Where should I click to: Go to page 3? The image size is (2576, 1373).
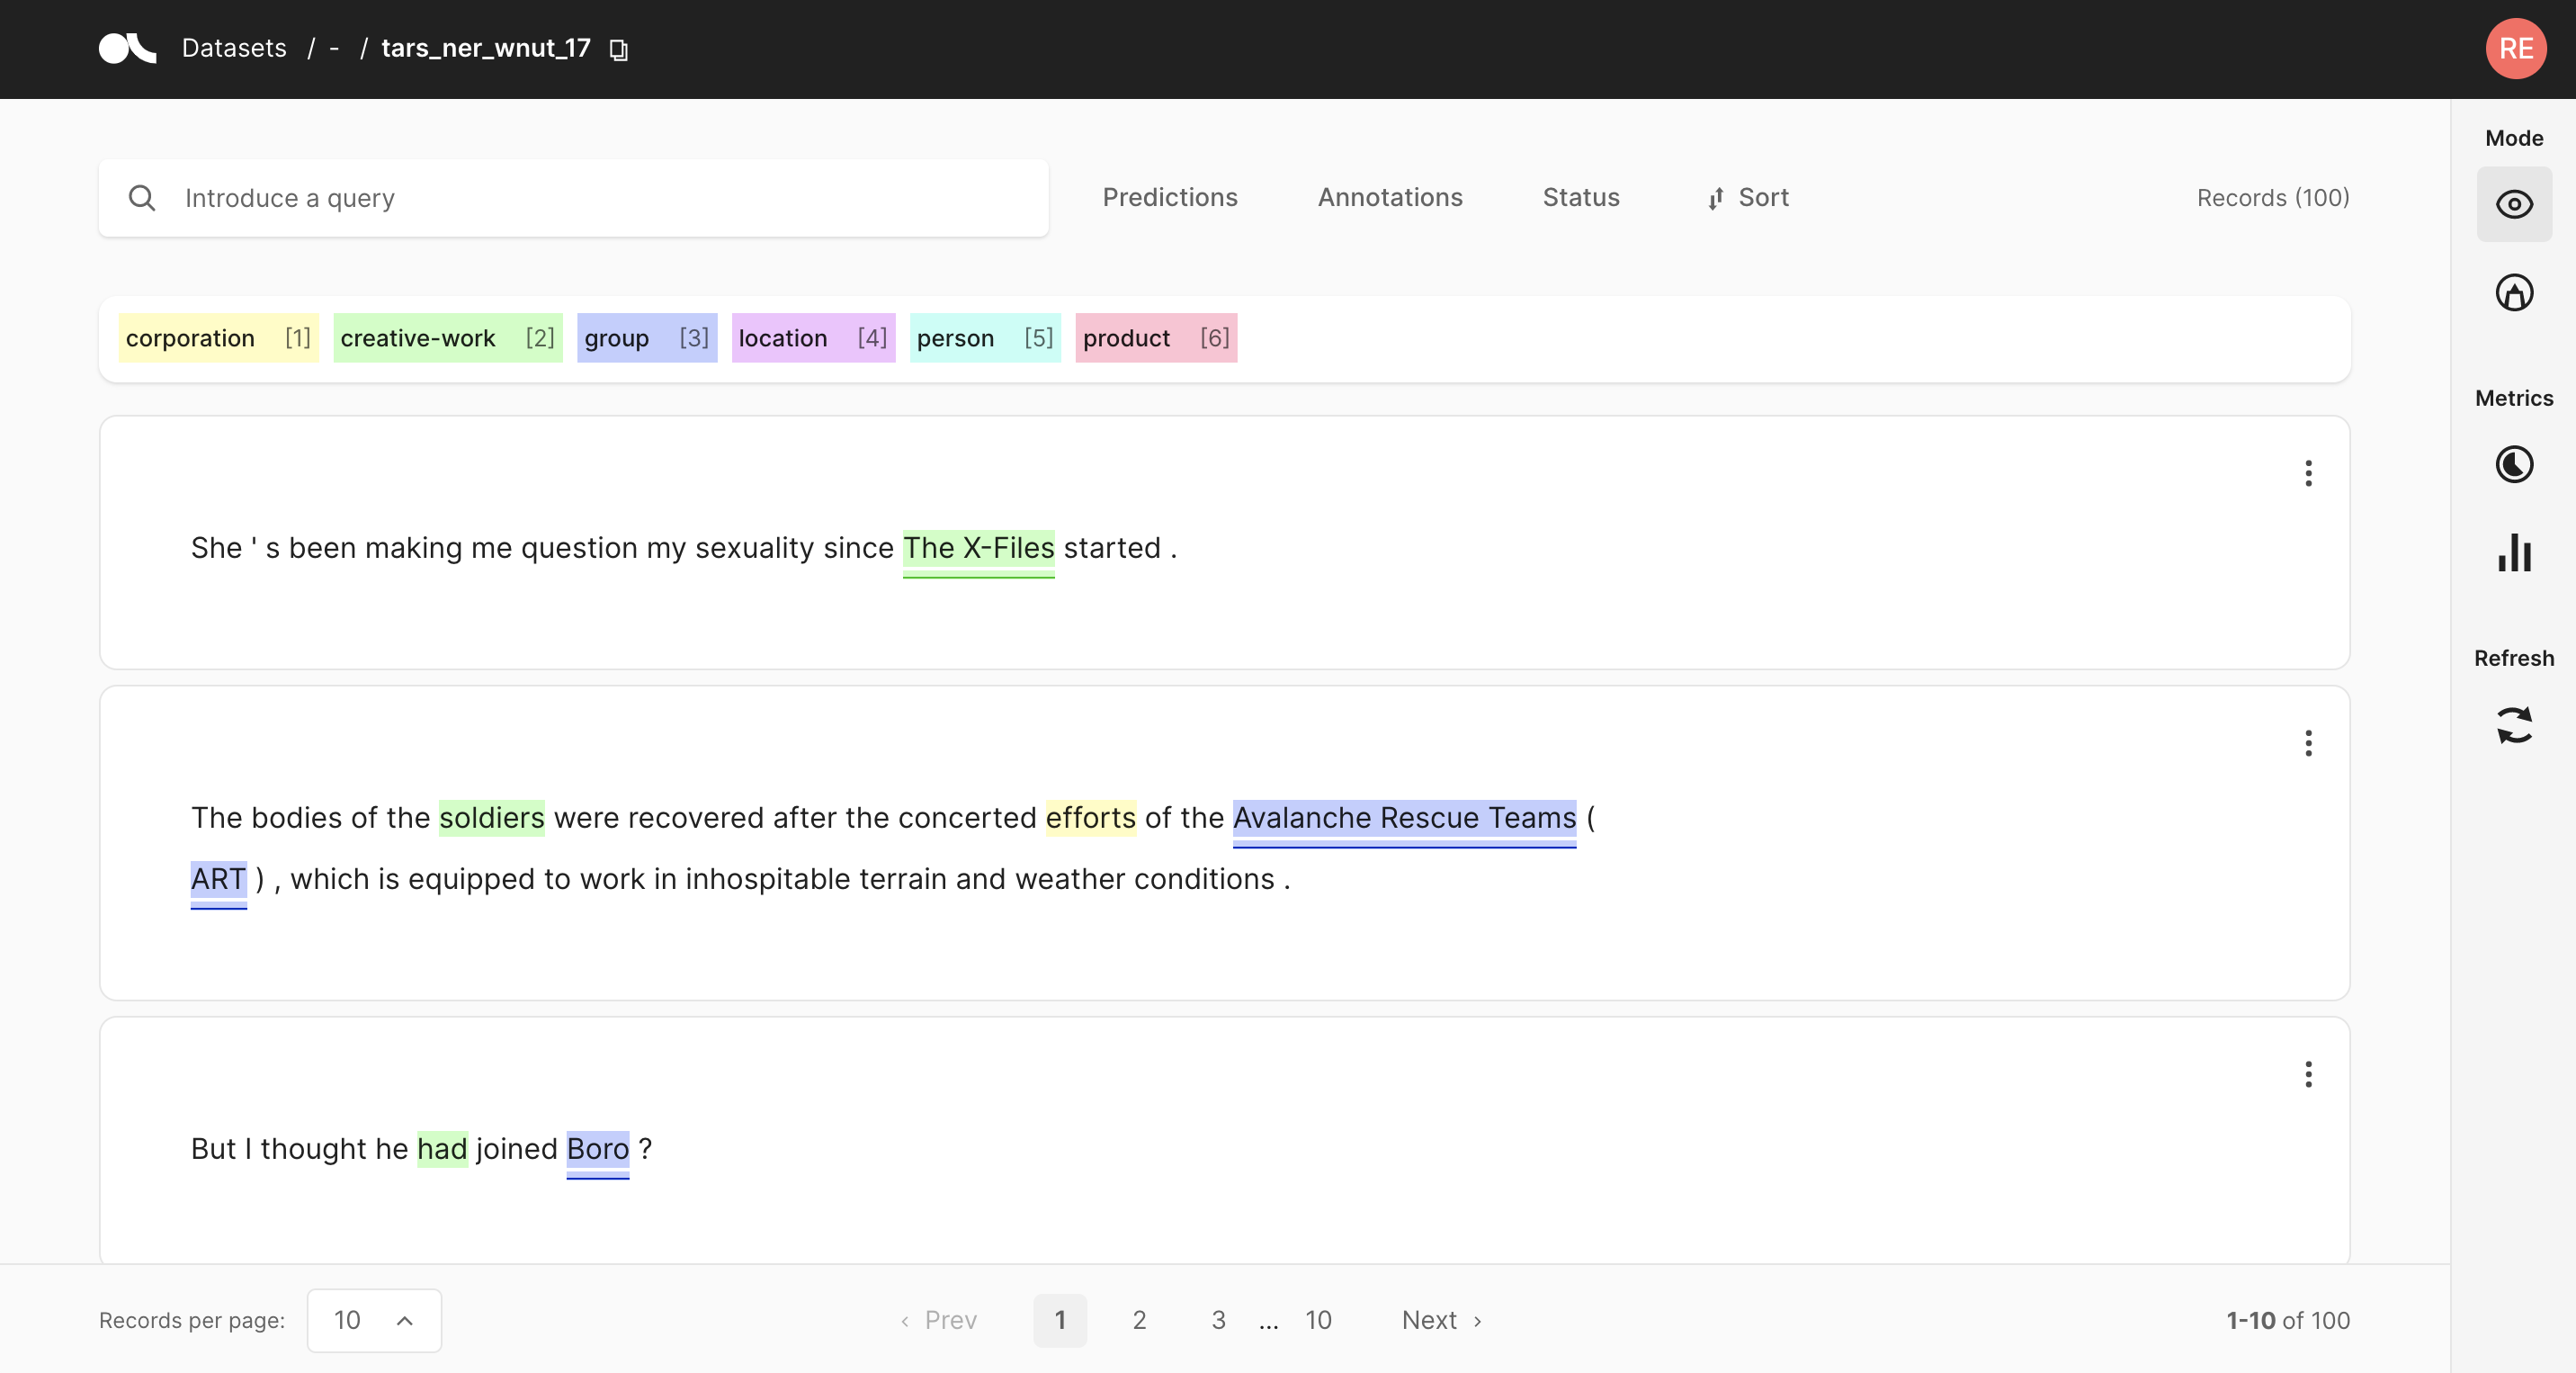[x=1218, y=1320]
